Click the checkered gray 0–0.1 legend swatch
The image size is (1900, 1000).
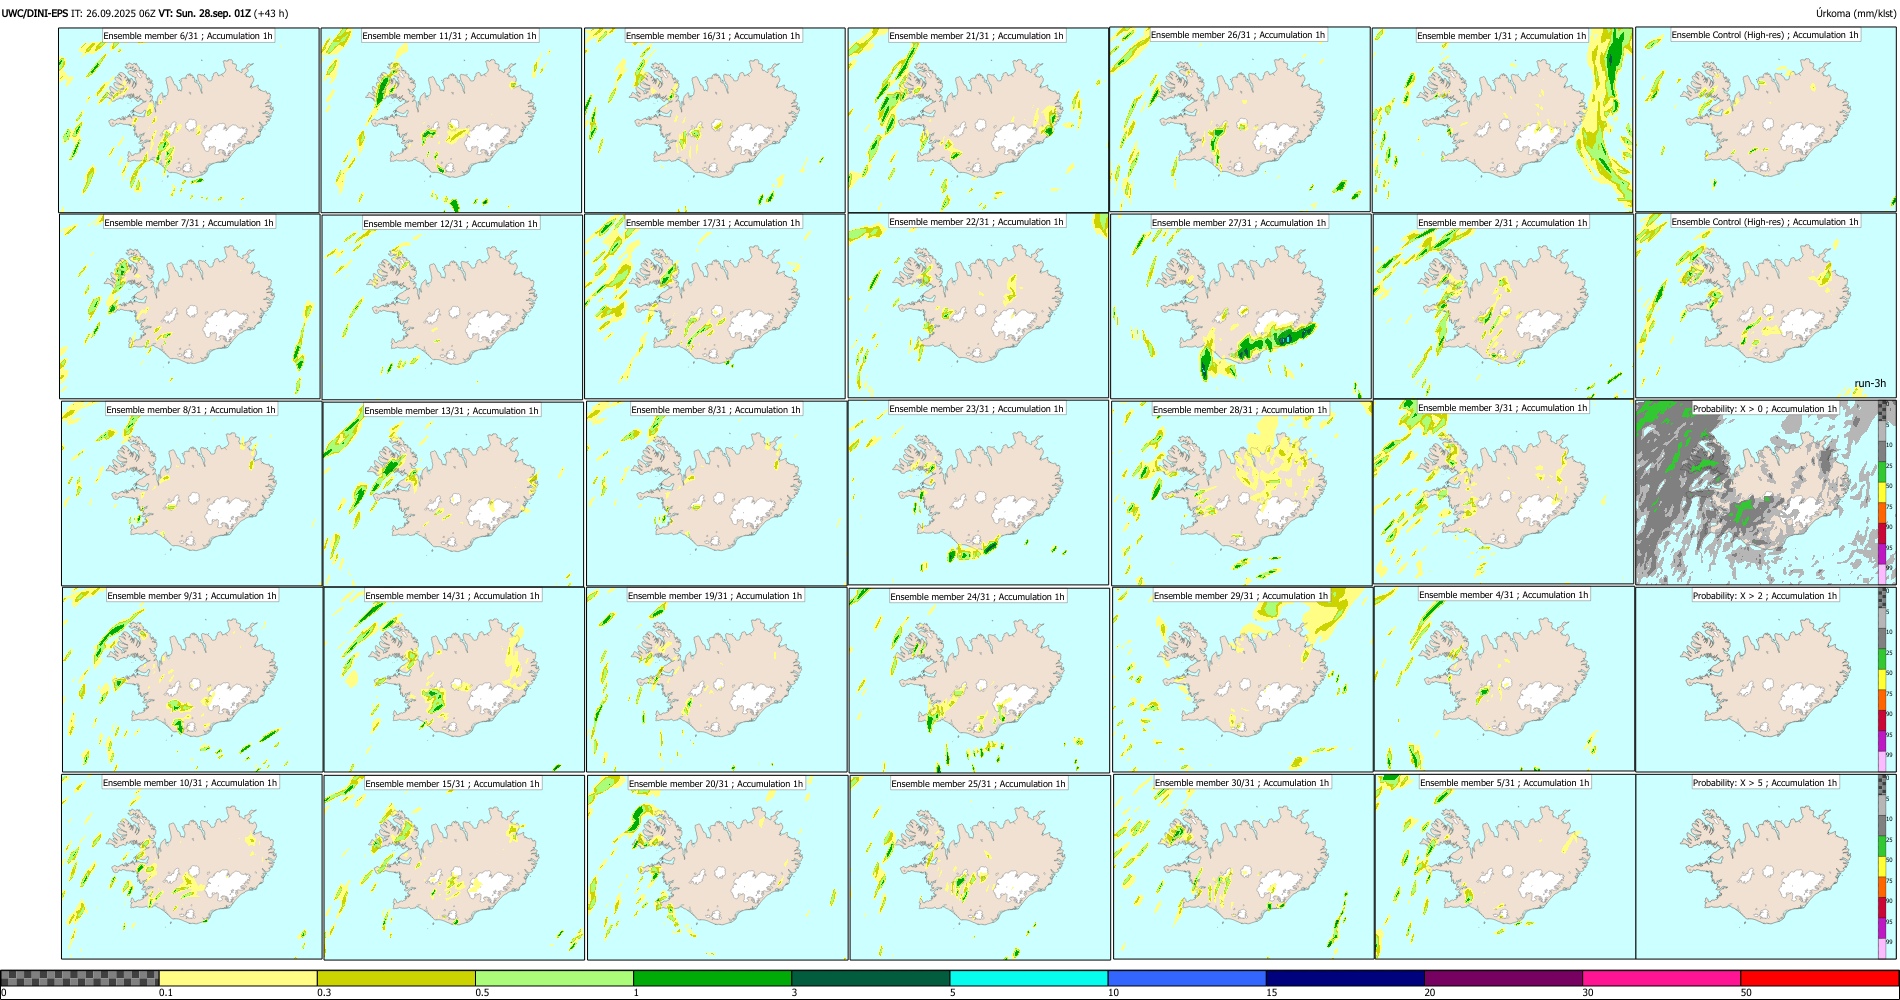click(80, 978)
